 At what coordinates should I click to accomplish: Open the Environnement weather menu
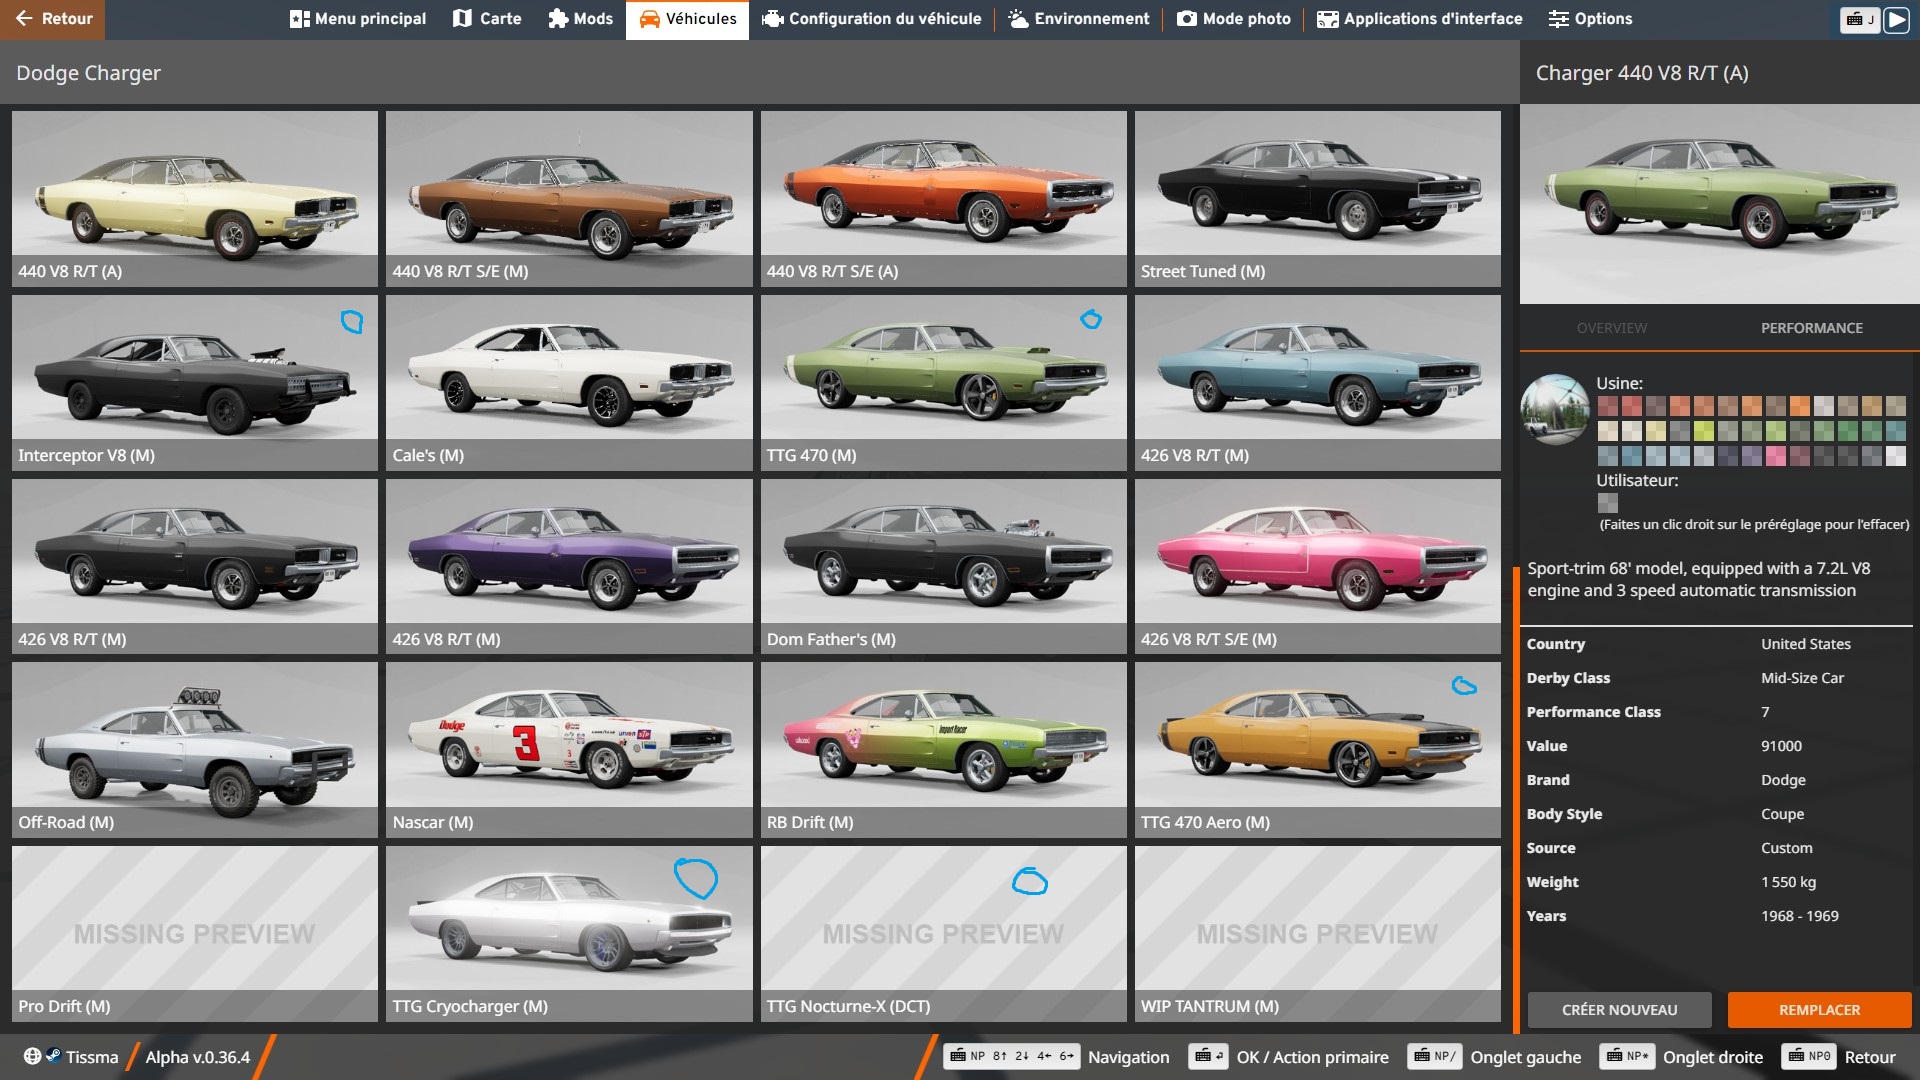[x=1079, y=19]
